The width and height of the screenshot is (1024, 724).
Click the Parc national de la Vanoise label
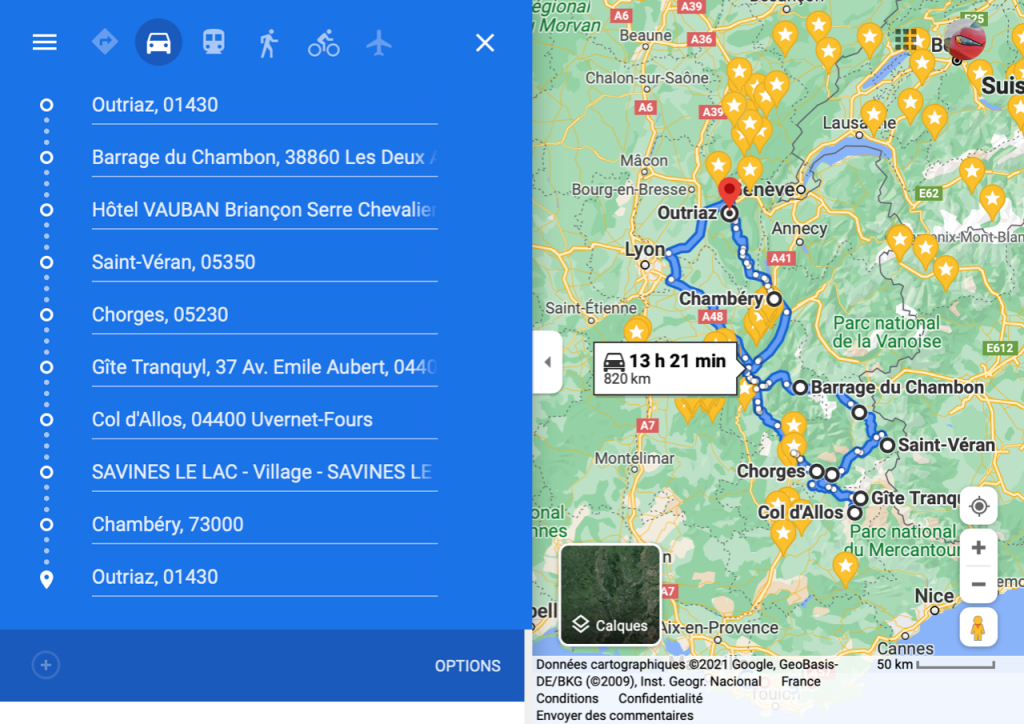click(x=887, y=332)
